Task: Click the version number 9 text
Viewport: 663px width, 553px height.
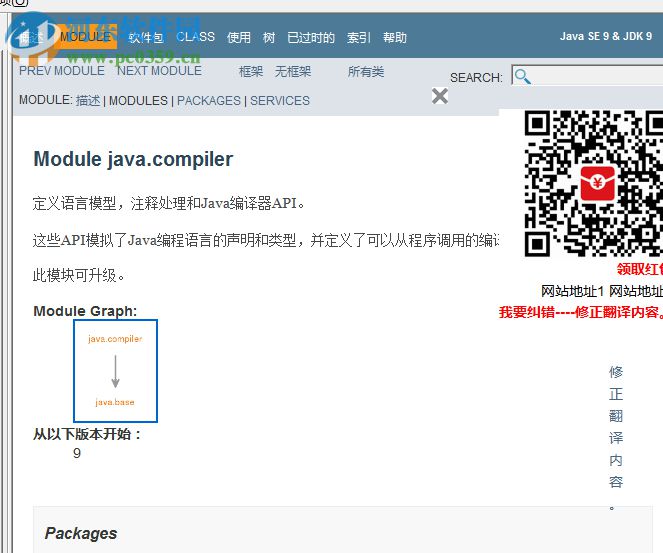Action: 77,453
